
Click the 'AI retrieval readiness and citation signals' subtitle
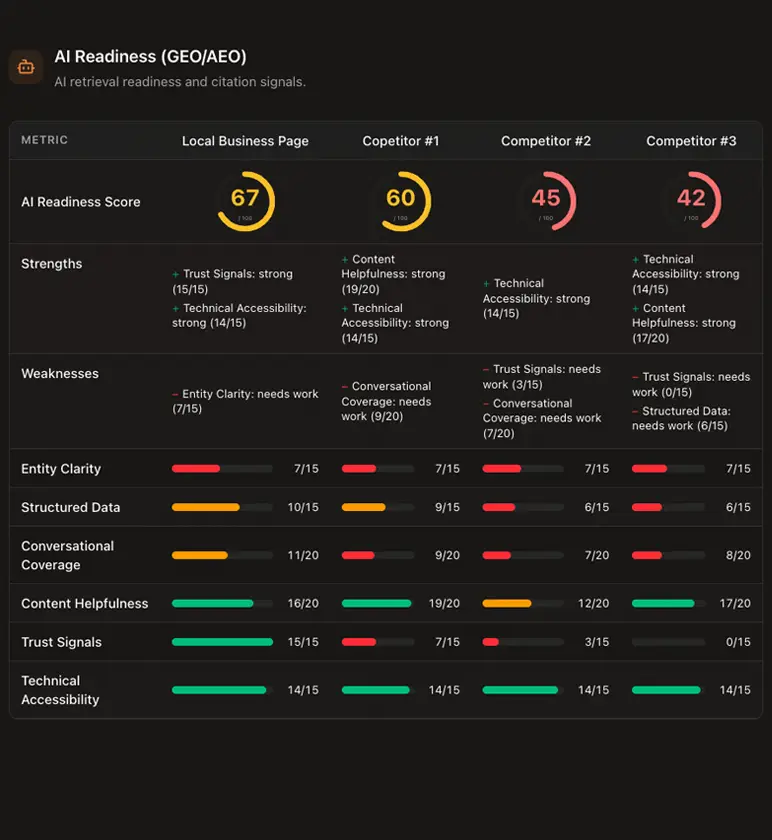click(180, 82)
